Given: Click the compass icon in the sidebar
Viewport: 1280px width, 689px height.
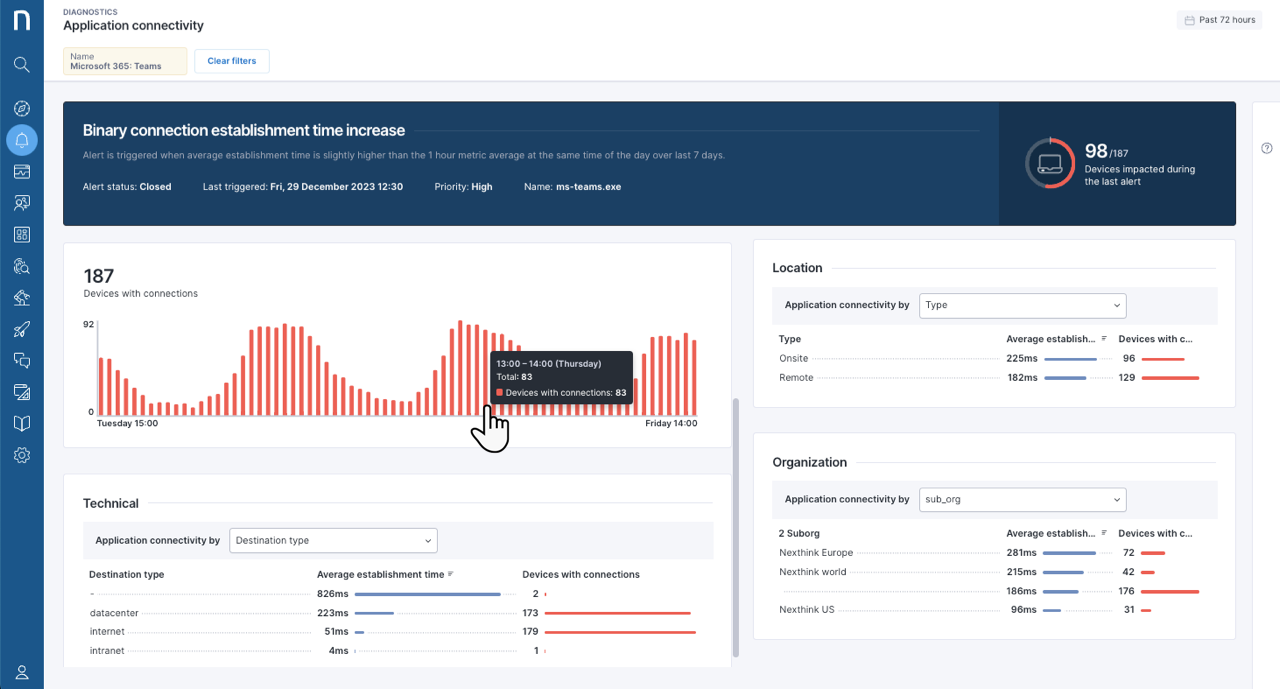Looking at the screenshot, I should click(x=21, y=108).
